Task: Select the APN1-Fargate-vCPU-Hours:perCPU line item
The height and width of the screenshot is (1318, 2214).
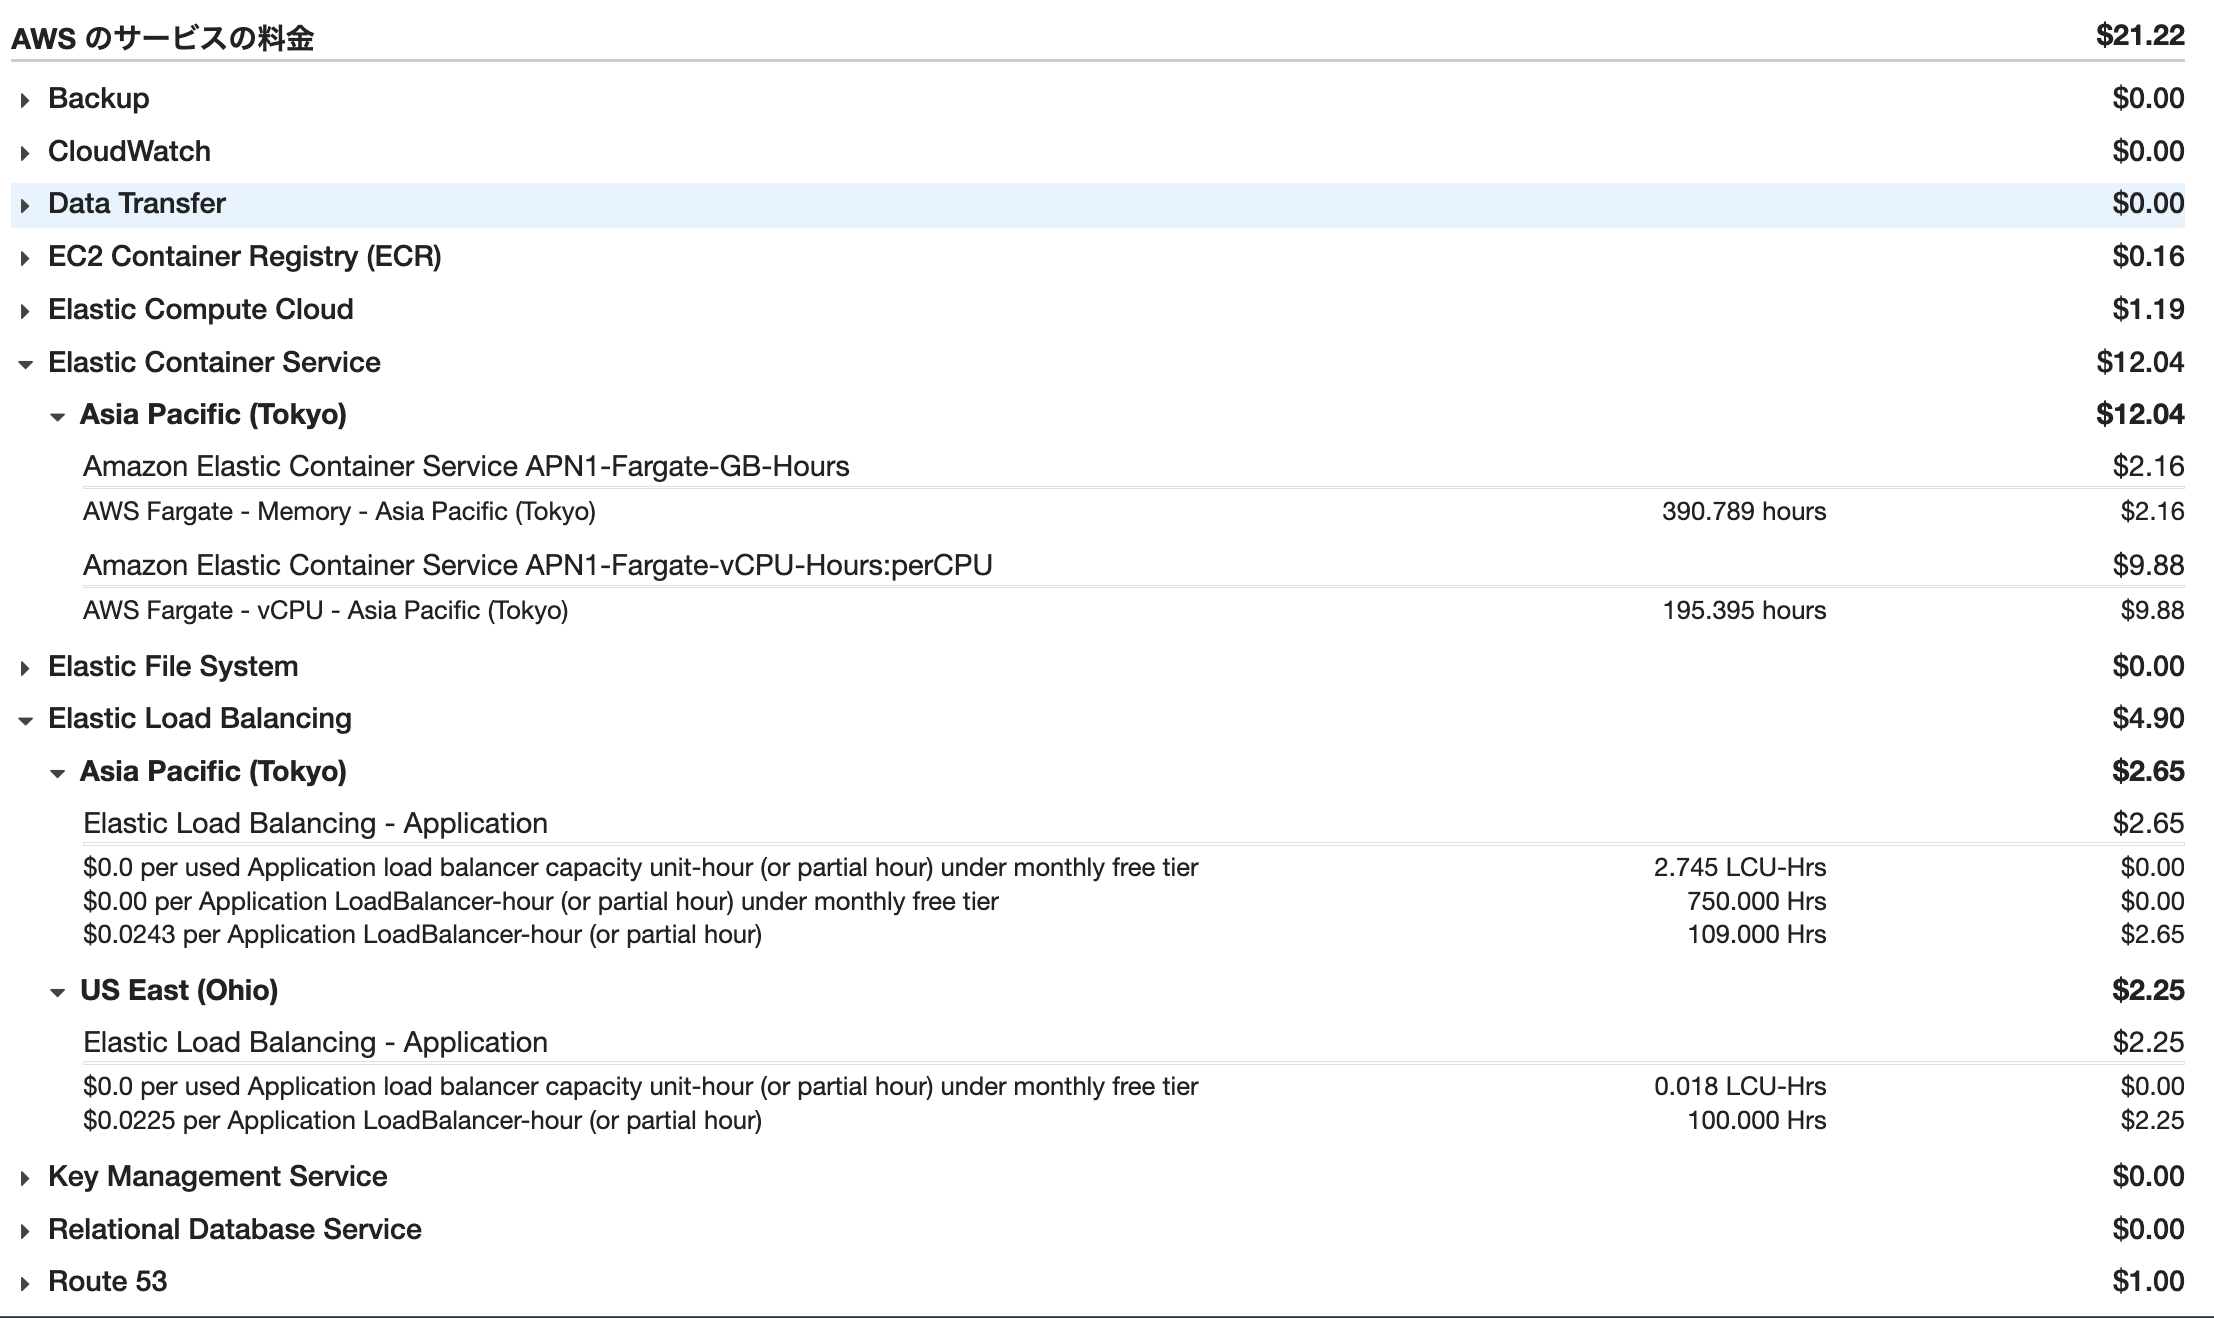Action: 537,565
